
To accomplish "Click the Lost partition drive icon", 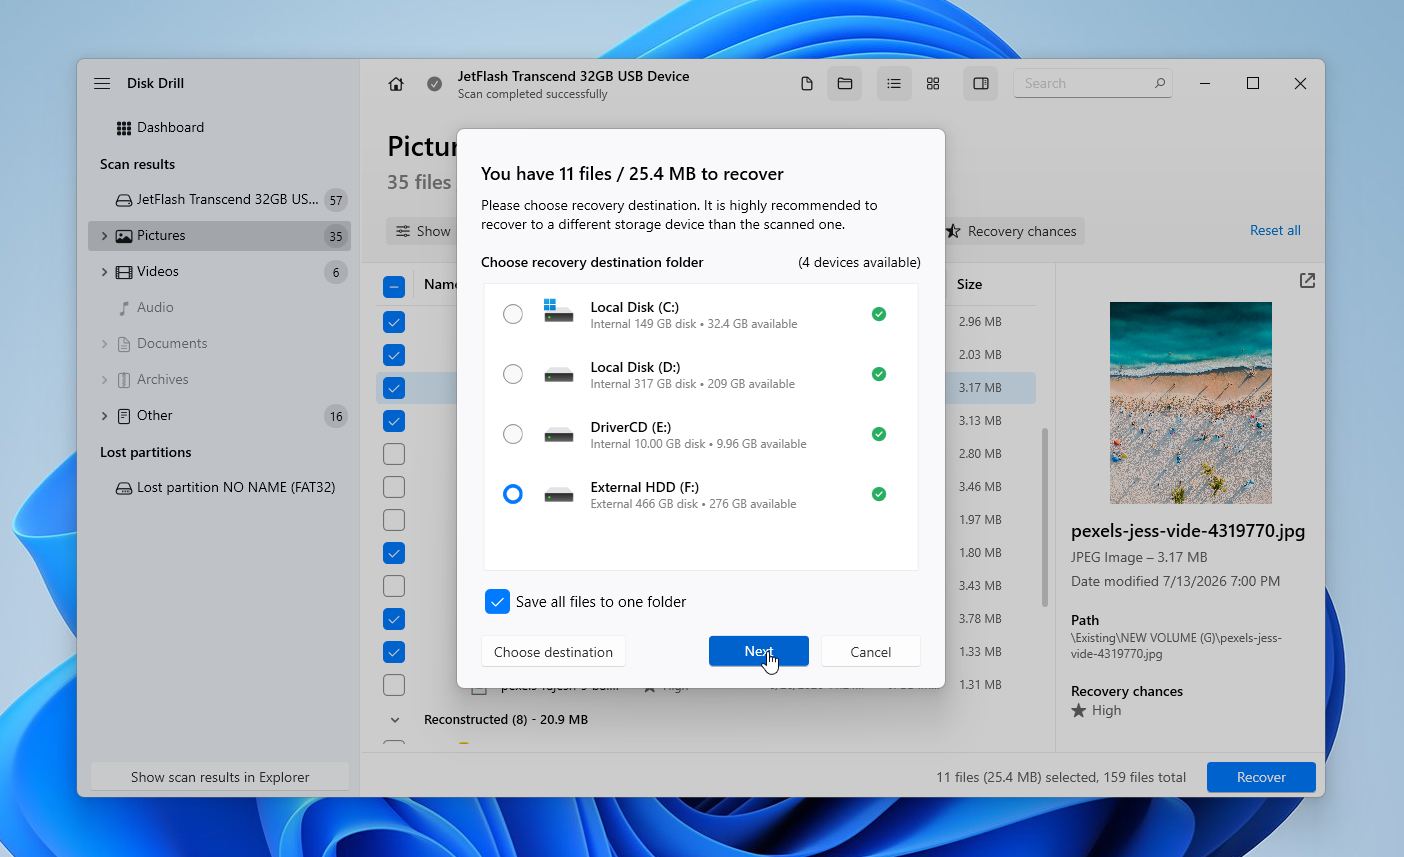I will pos(124,488).
